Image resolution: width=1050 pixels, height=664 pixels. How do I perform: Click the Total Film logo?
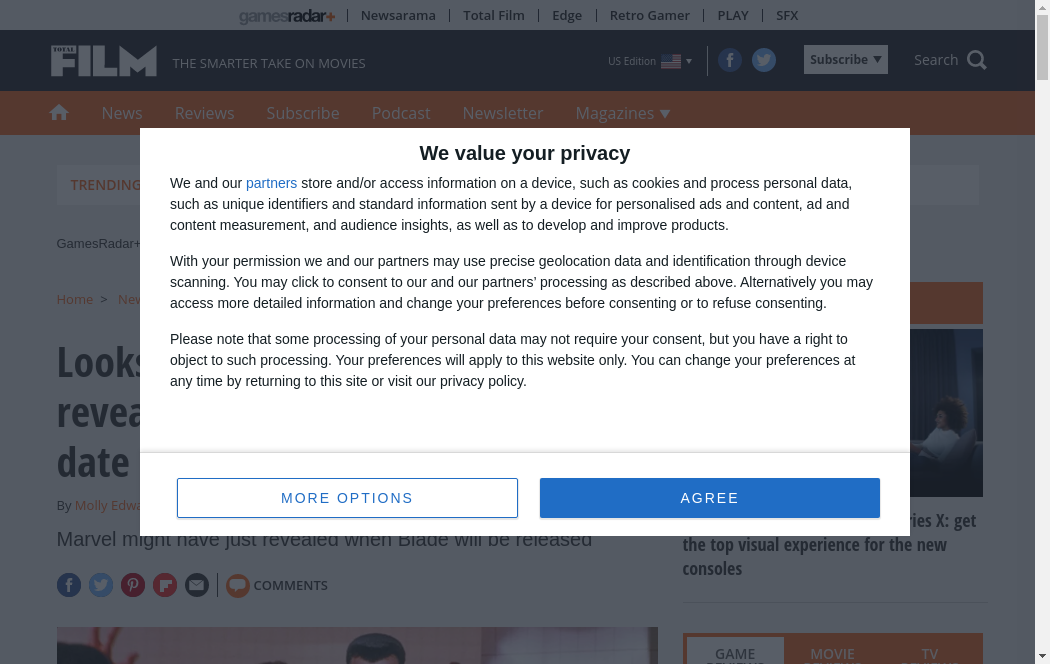[104, 61]
